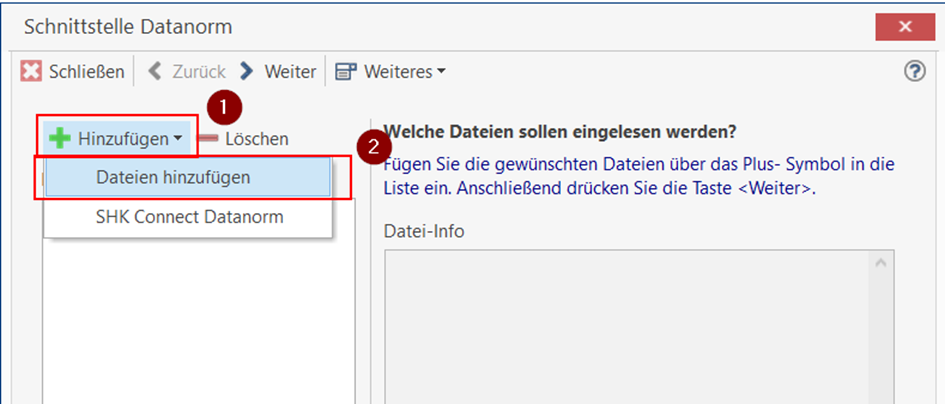Click the Weiteres text label
The height and width of the screenshot is (404, 945).
point(398,72)
